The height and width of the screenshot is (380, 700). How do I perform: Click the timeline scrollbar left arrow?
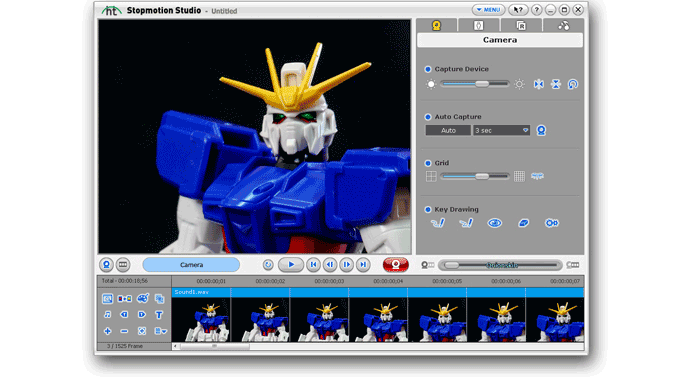tap(175, 346)
